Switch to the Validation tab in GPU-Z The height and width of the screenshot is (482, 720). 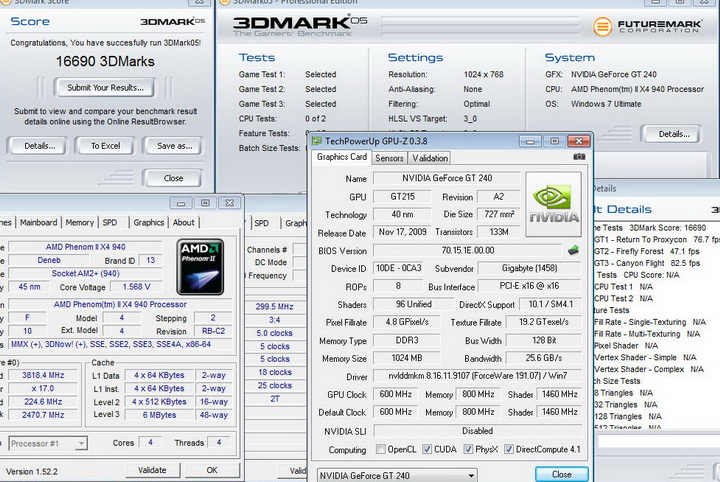coord(430,158)
